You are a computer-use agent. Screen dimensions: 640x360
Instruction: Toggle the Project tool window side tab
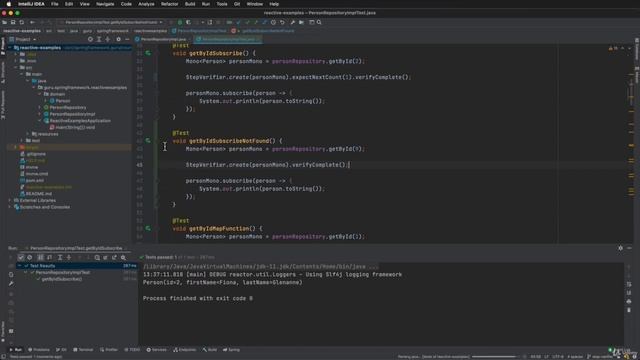[x=3, y=46]
